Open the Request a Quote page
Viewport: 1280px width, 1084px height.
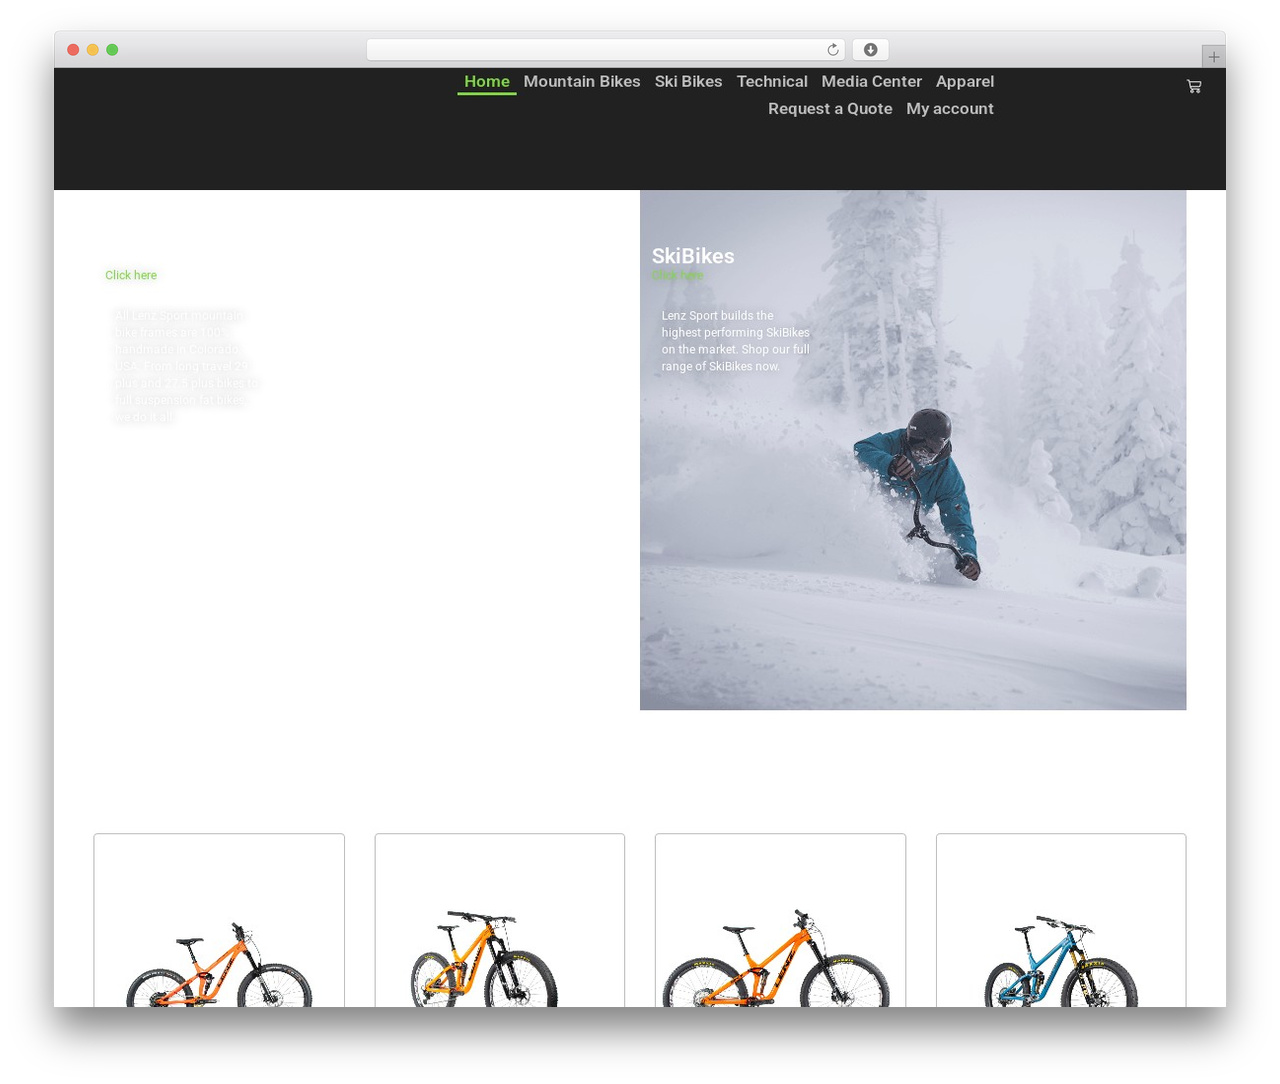[830, 109]
